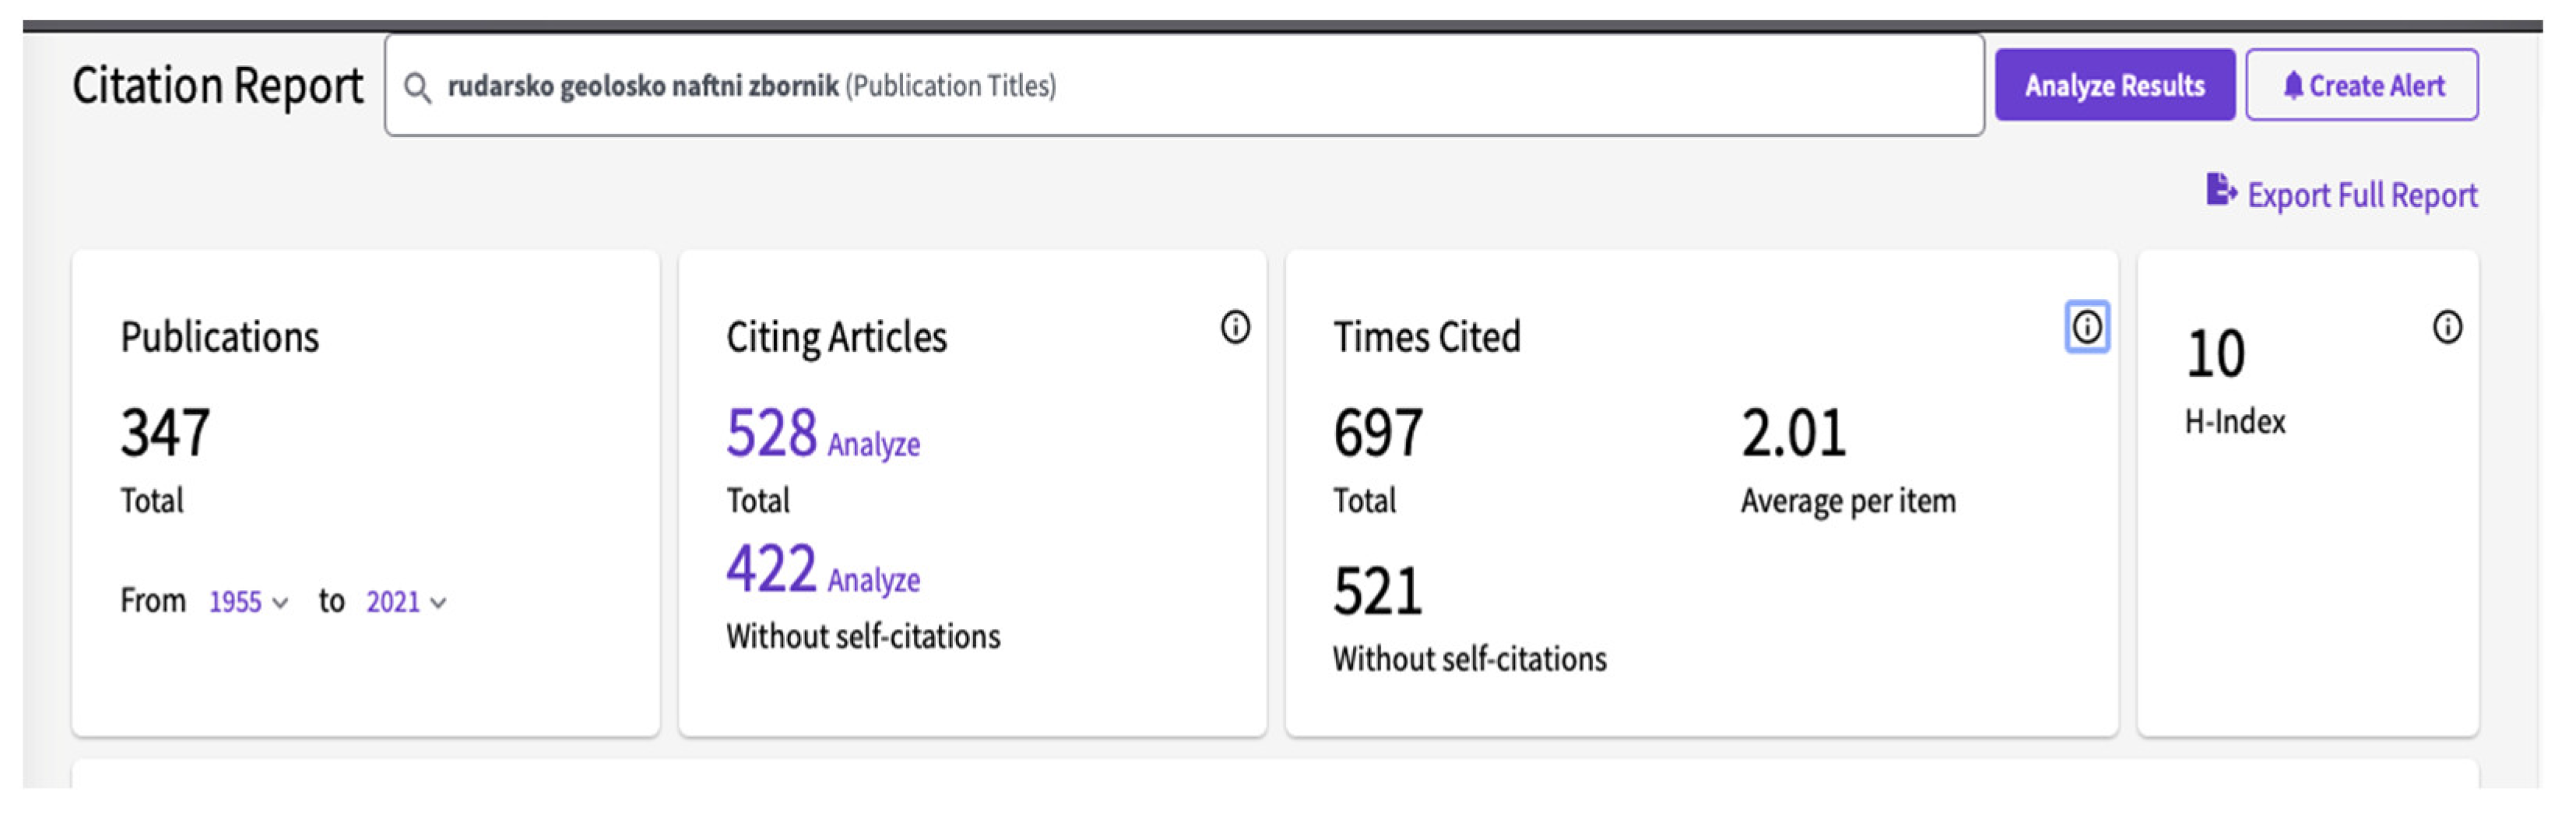Click Analyze next to 528 citing articles
This screenshot has height=815, width=2576.
(x=873, y=444)
